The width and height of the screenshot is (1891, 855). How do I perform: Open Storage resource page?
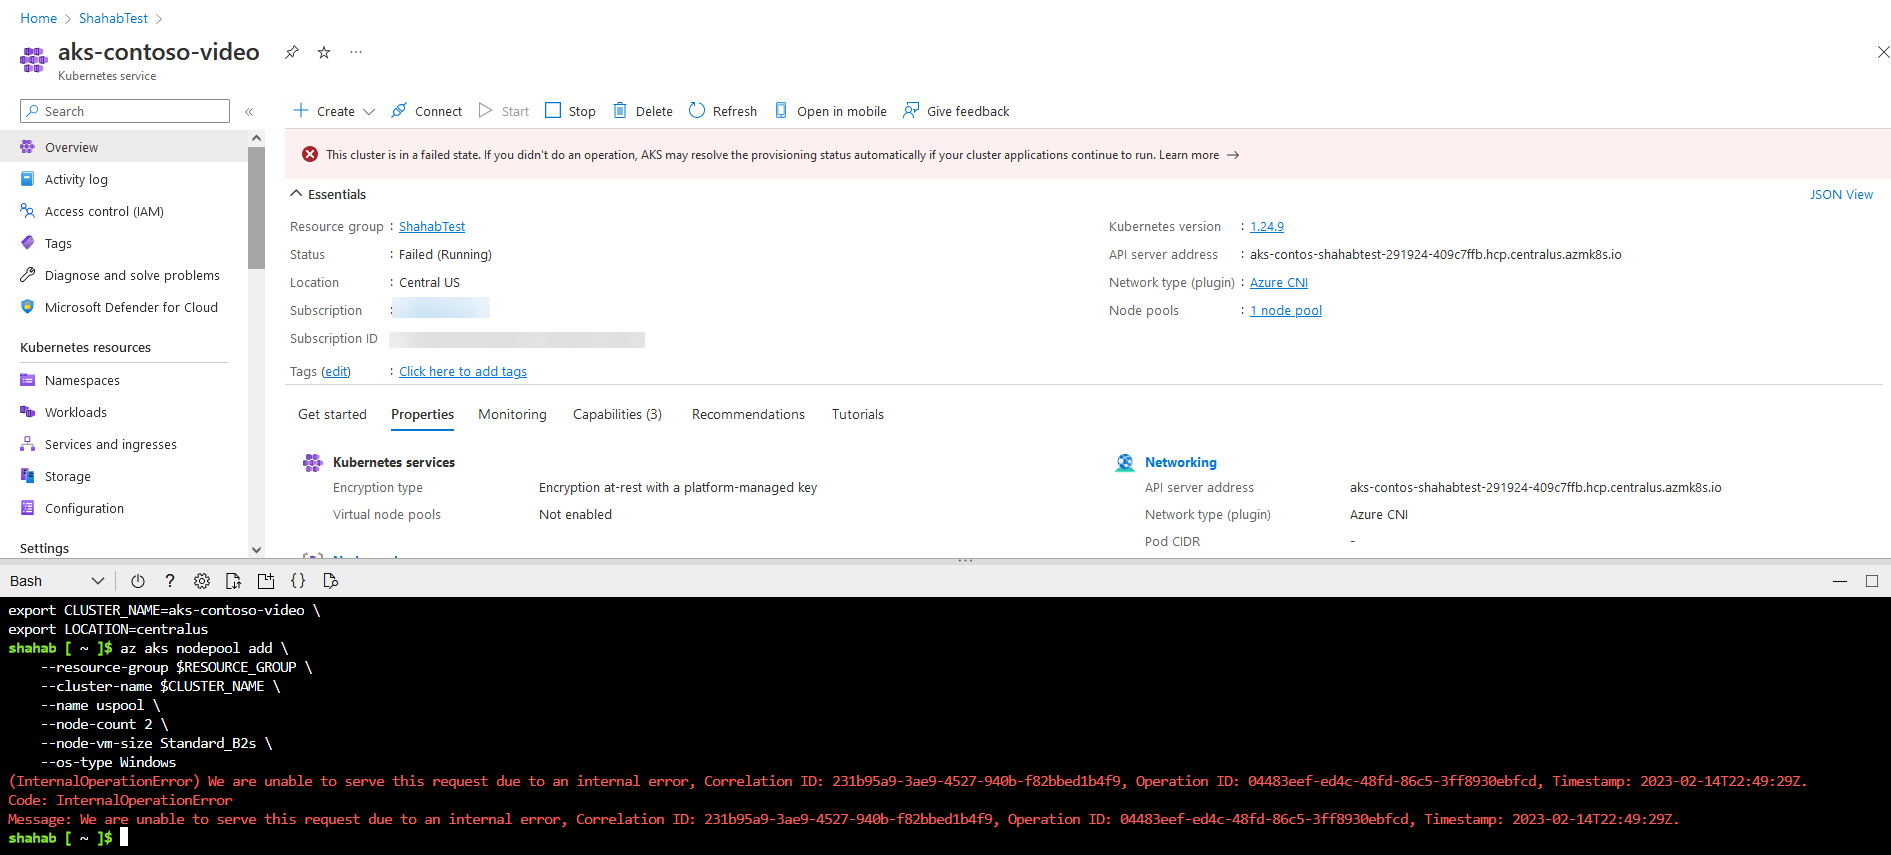(124, 476)
